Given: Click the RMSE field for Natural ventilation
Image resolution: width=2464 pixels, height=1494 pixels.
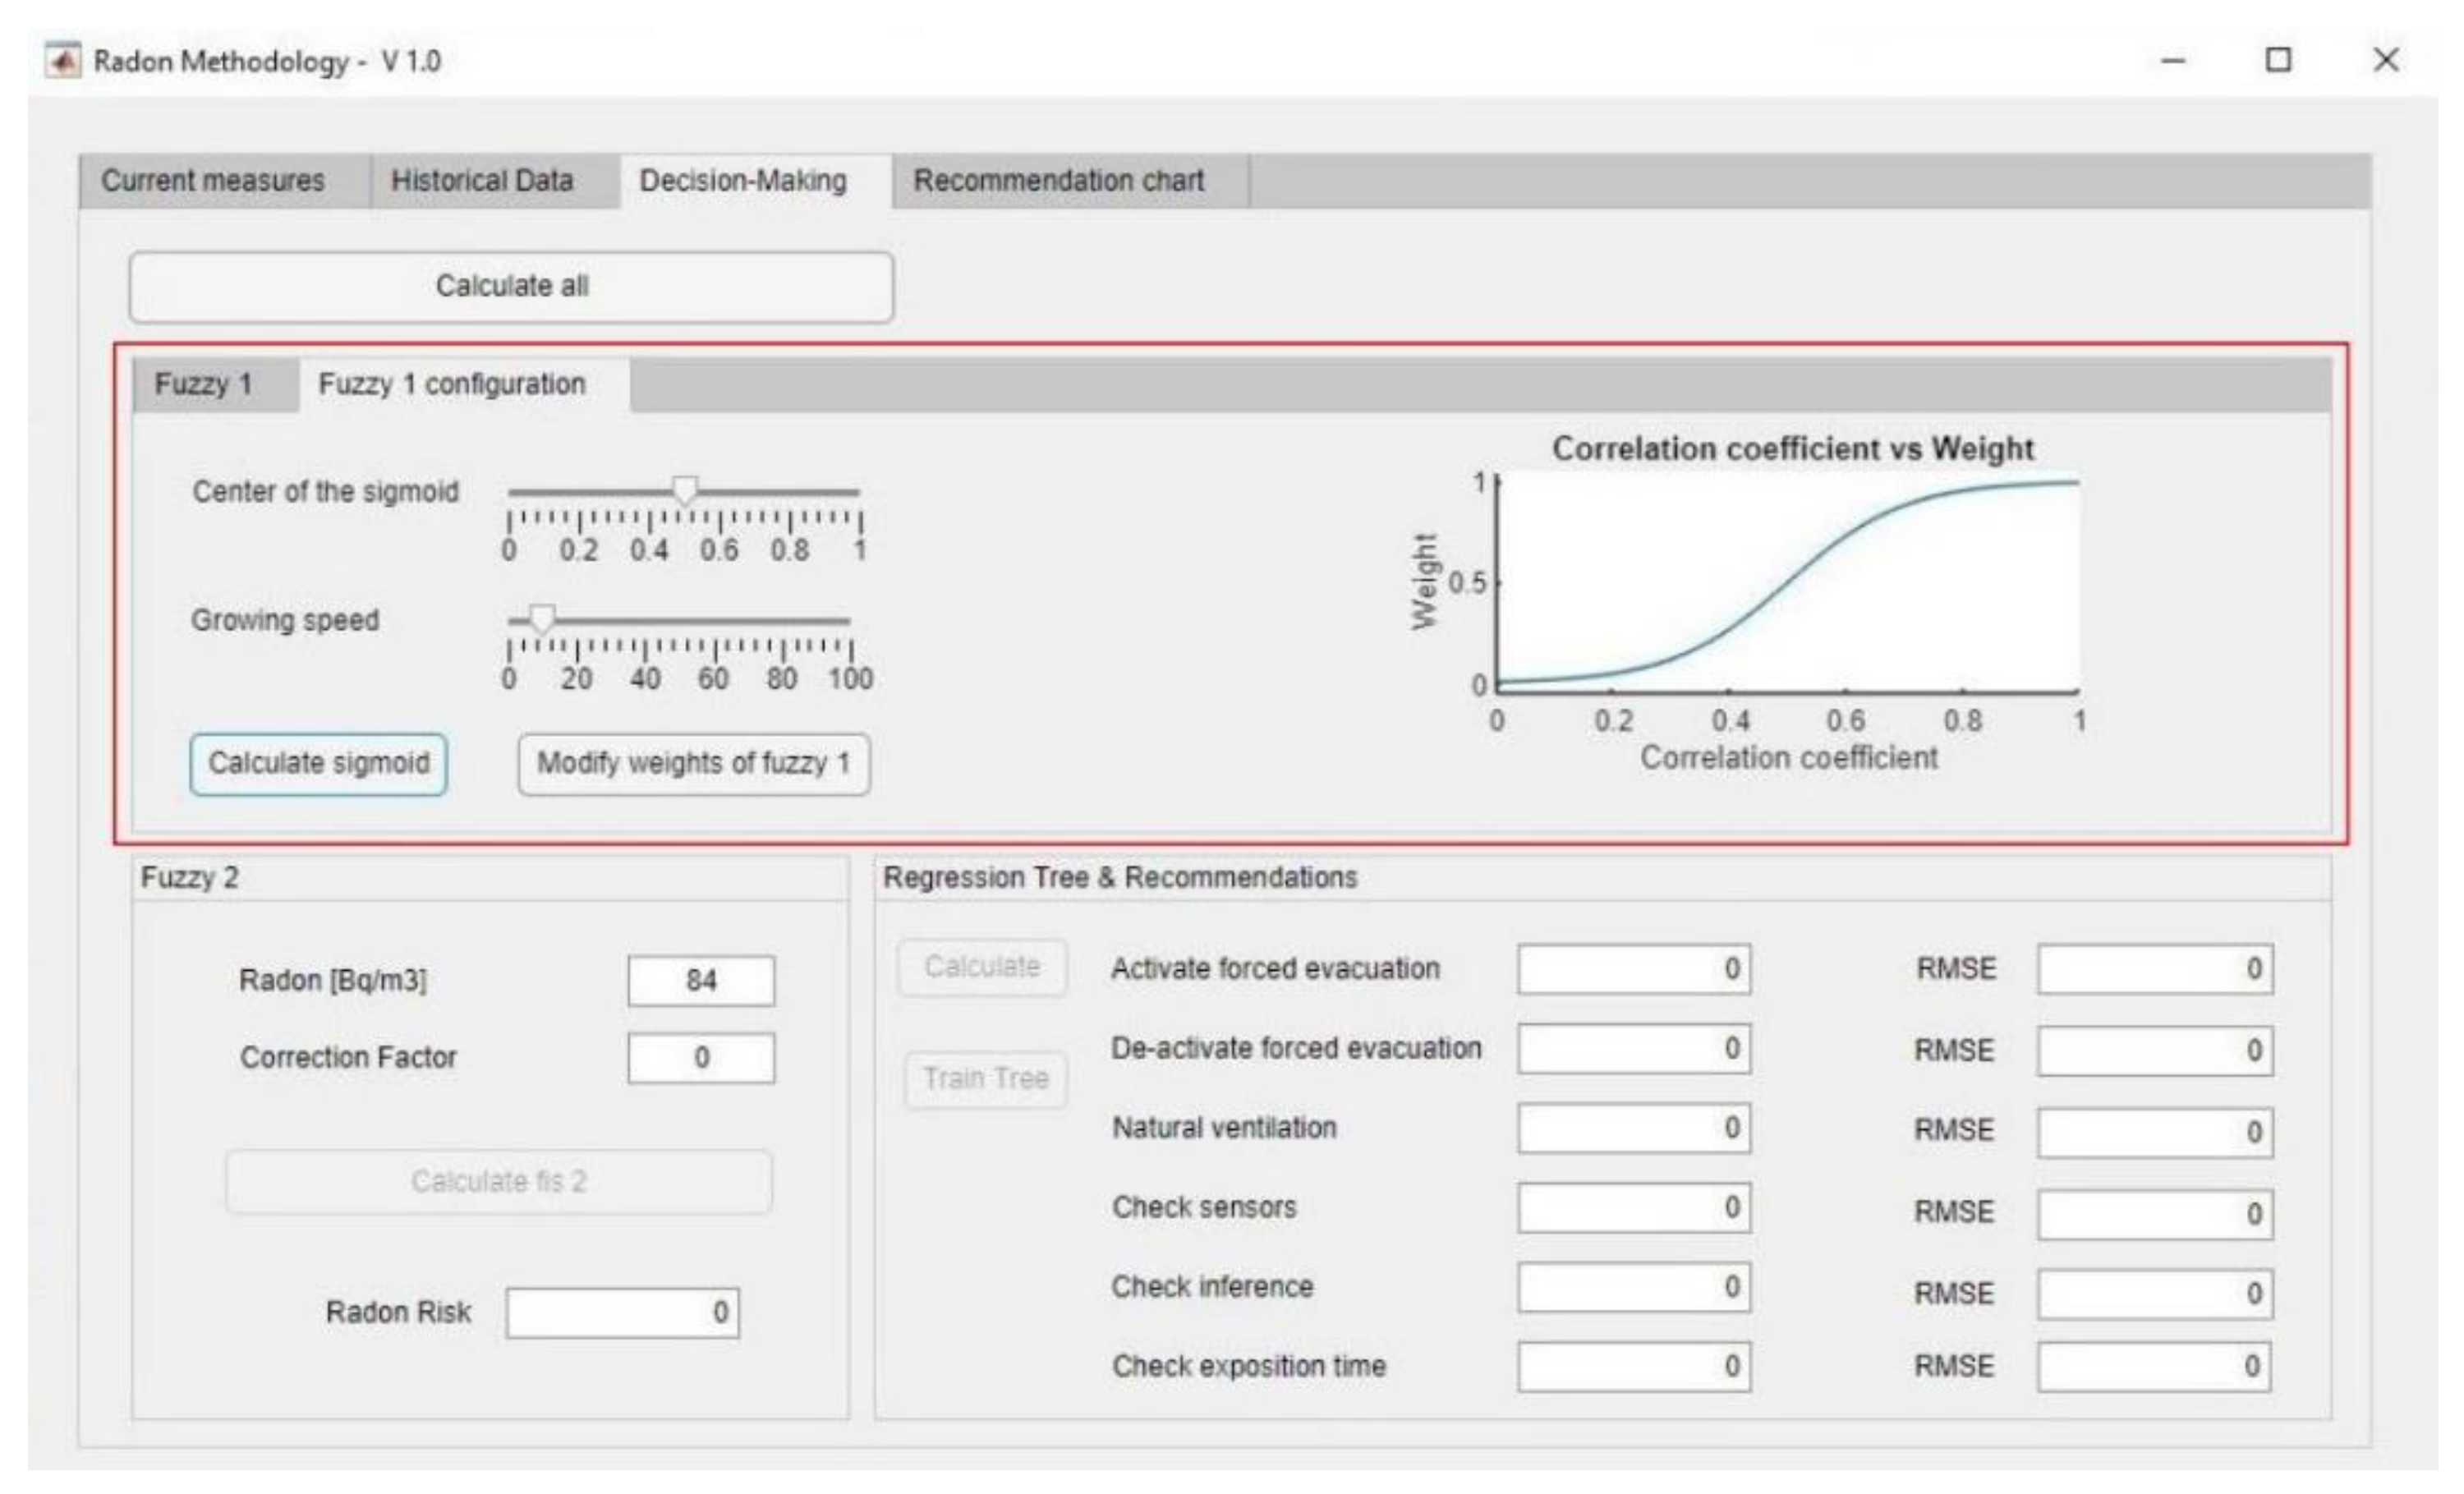Looking at the screenshot, I should 2155,1132.
